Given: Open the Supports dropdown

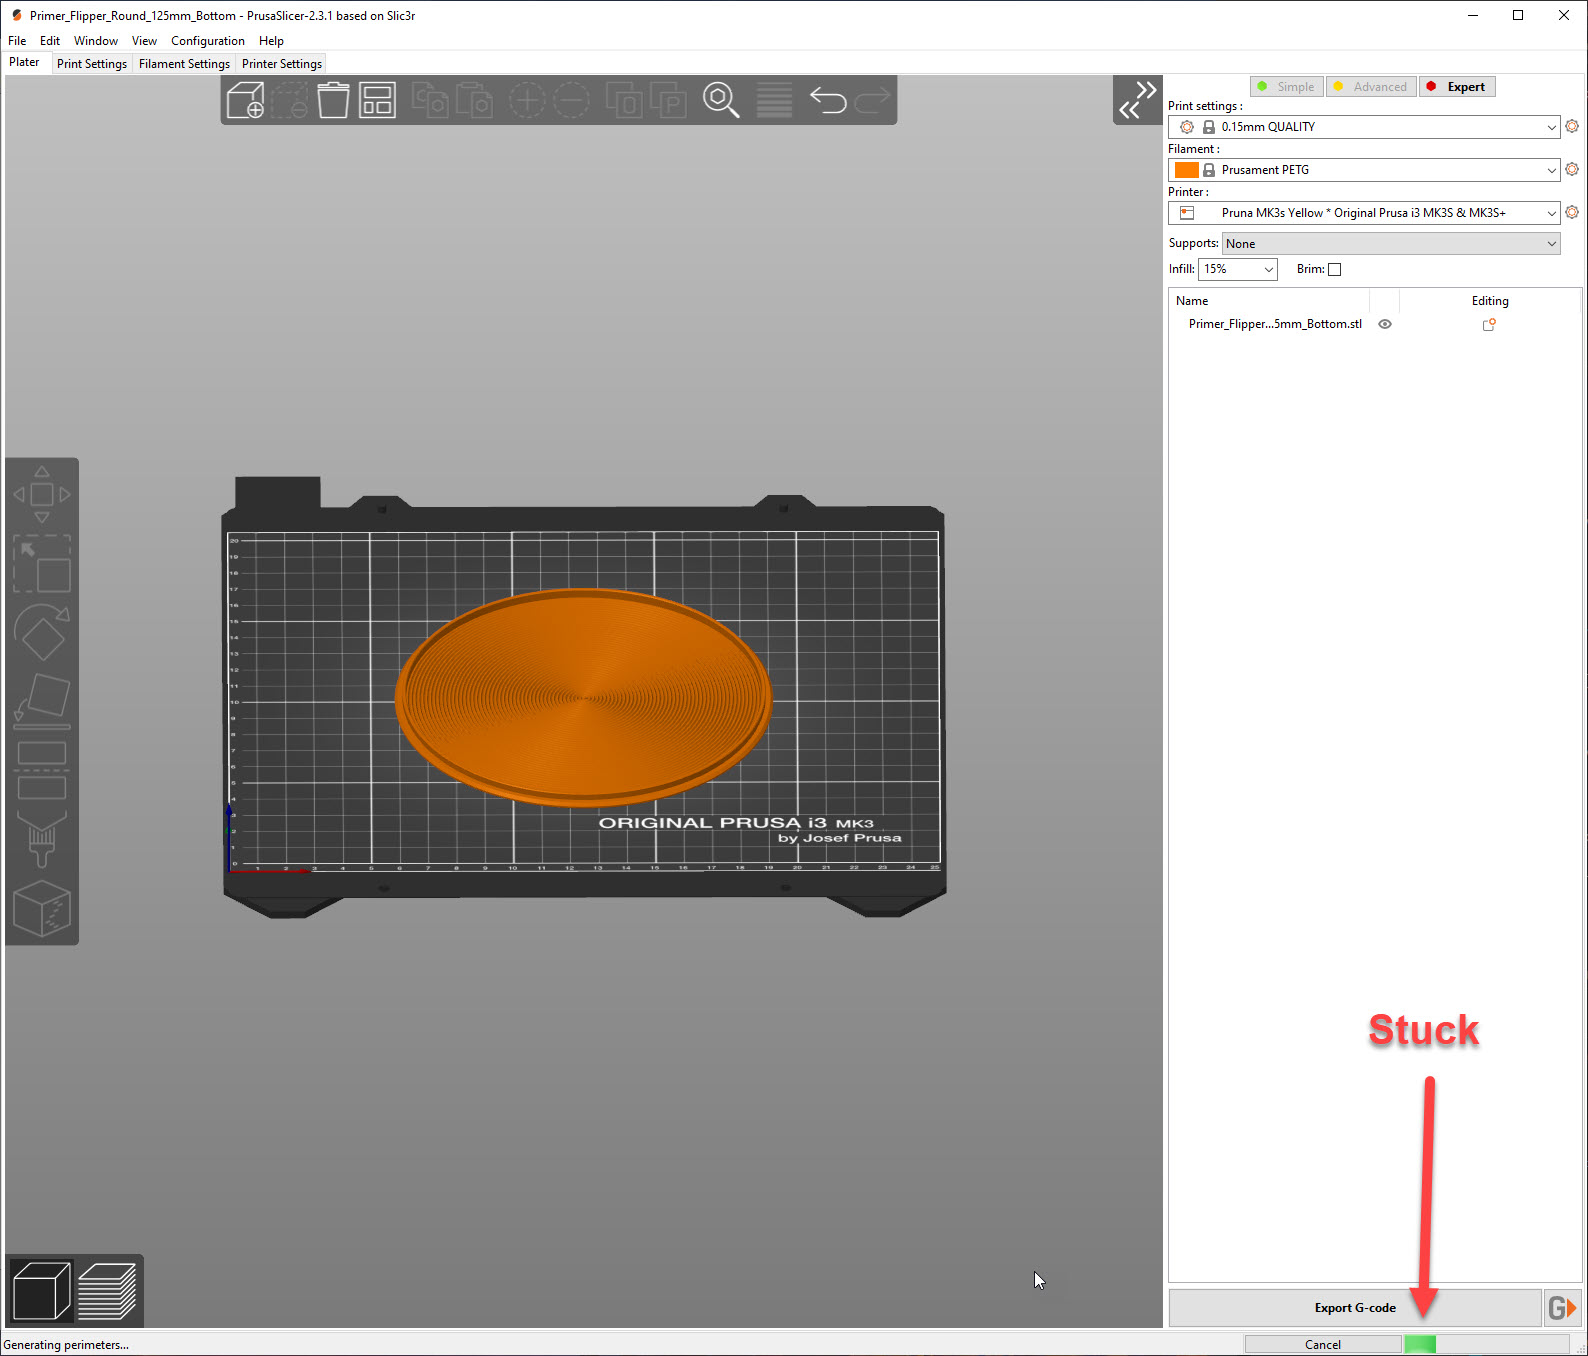Looking at the screenshot, I should tap(1391, 244).
